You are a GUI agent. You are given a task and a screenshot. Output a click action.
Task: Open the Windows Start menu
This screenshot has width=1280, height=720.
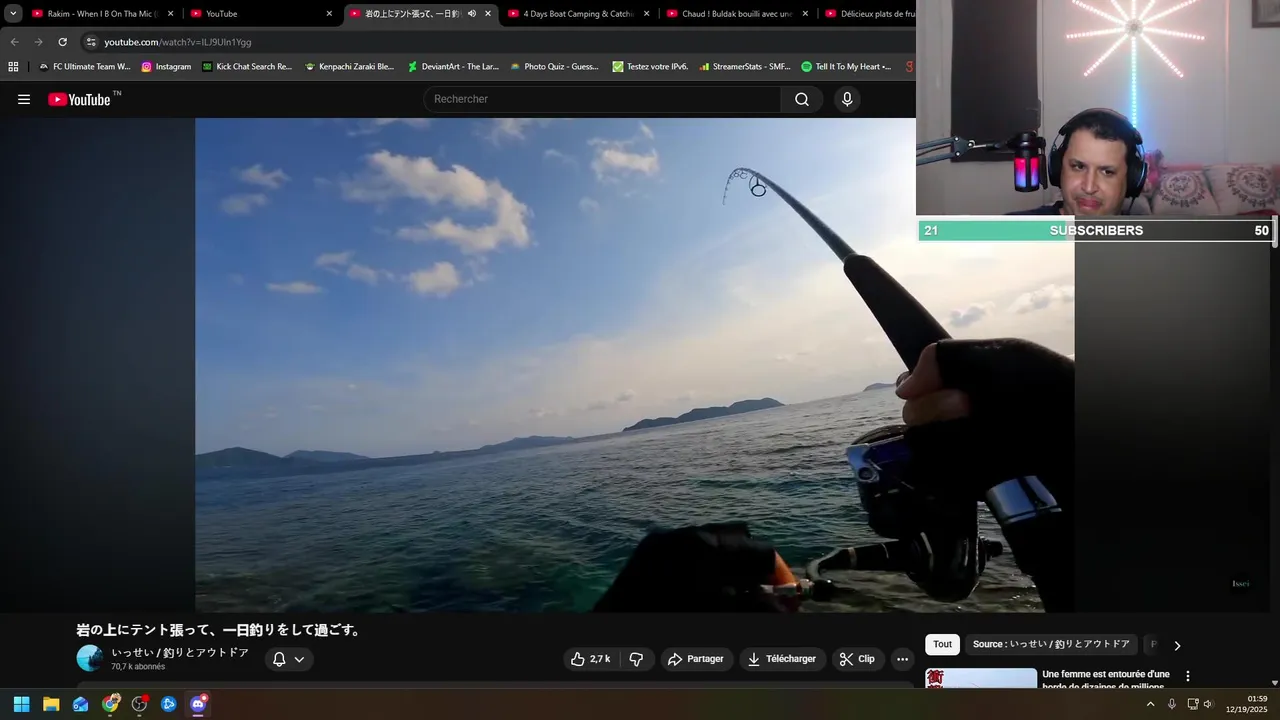tap(22, 704)
